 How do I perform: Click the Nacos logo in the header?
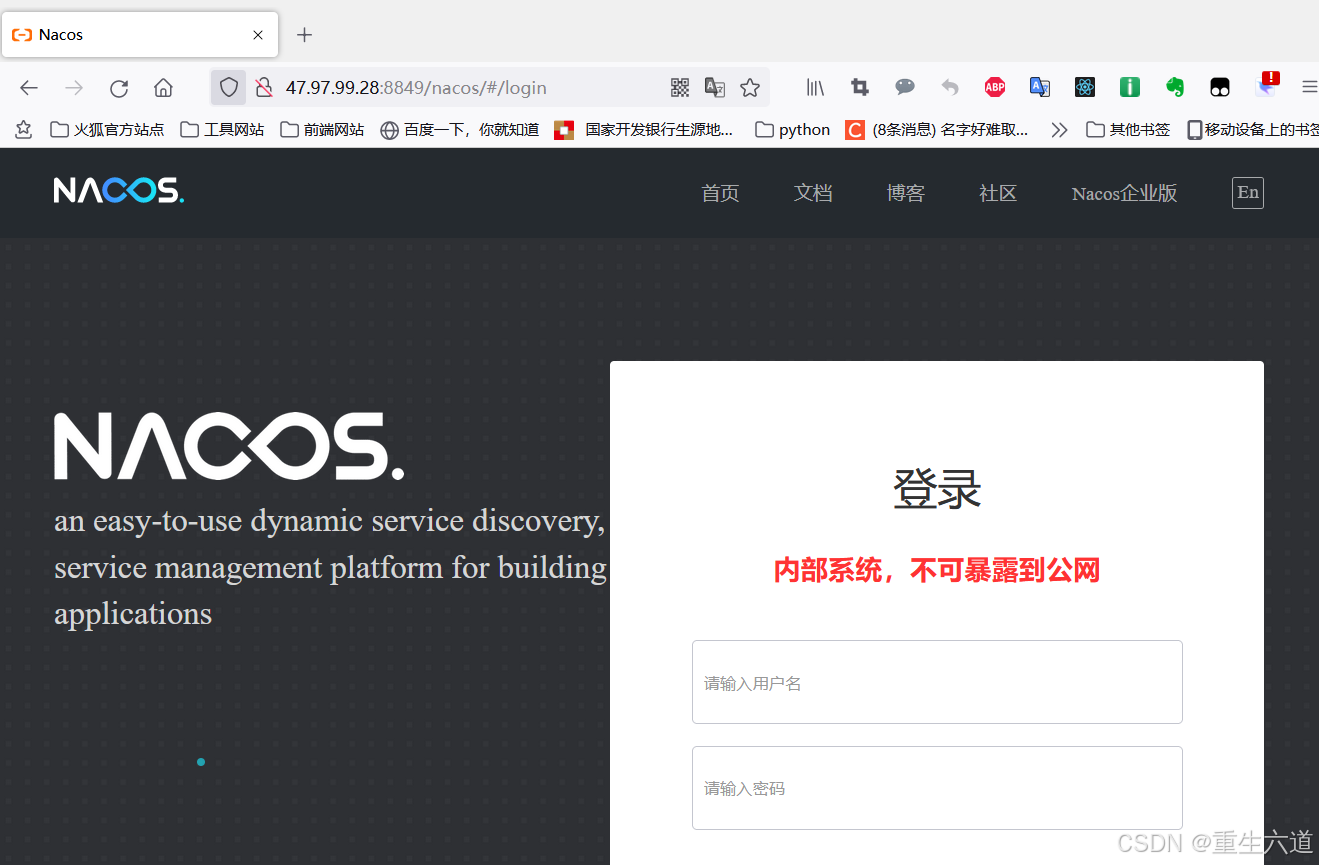[119, 190]
